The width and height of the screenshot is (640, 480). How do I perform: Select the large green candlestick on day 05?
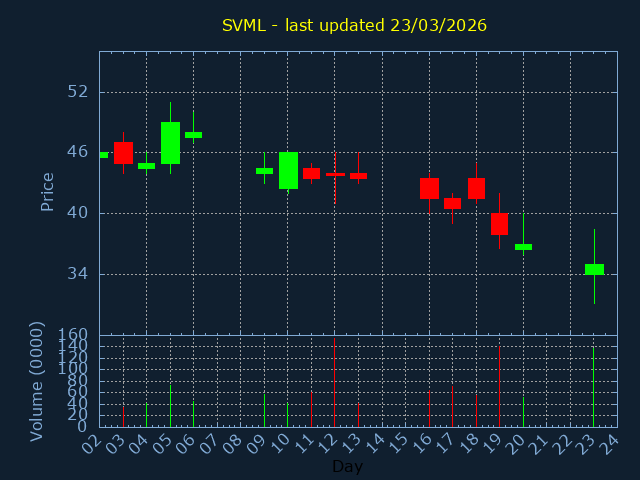click(x=170, y=142)
